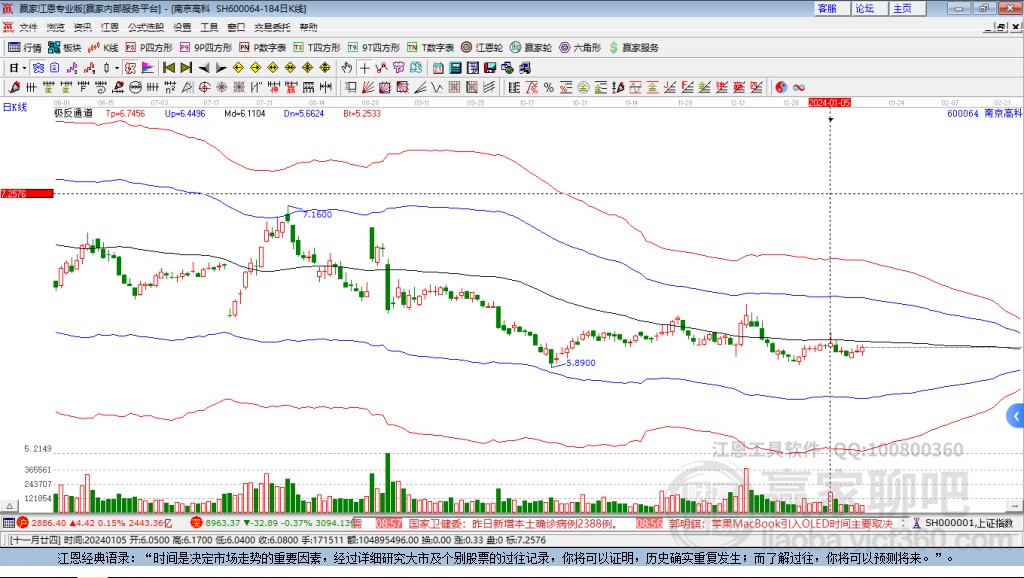This screenshot has height=578, width=1024.
Task: Click the red 2024-01-05 date marker
Action: pos(830,102)
